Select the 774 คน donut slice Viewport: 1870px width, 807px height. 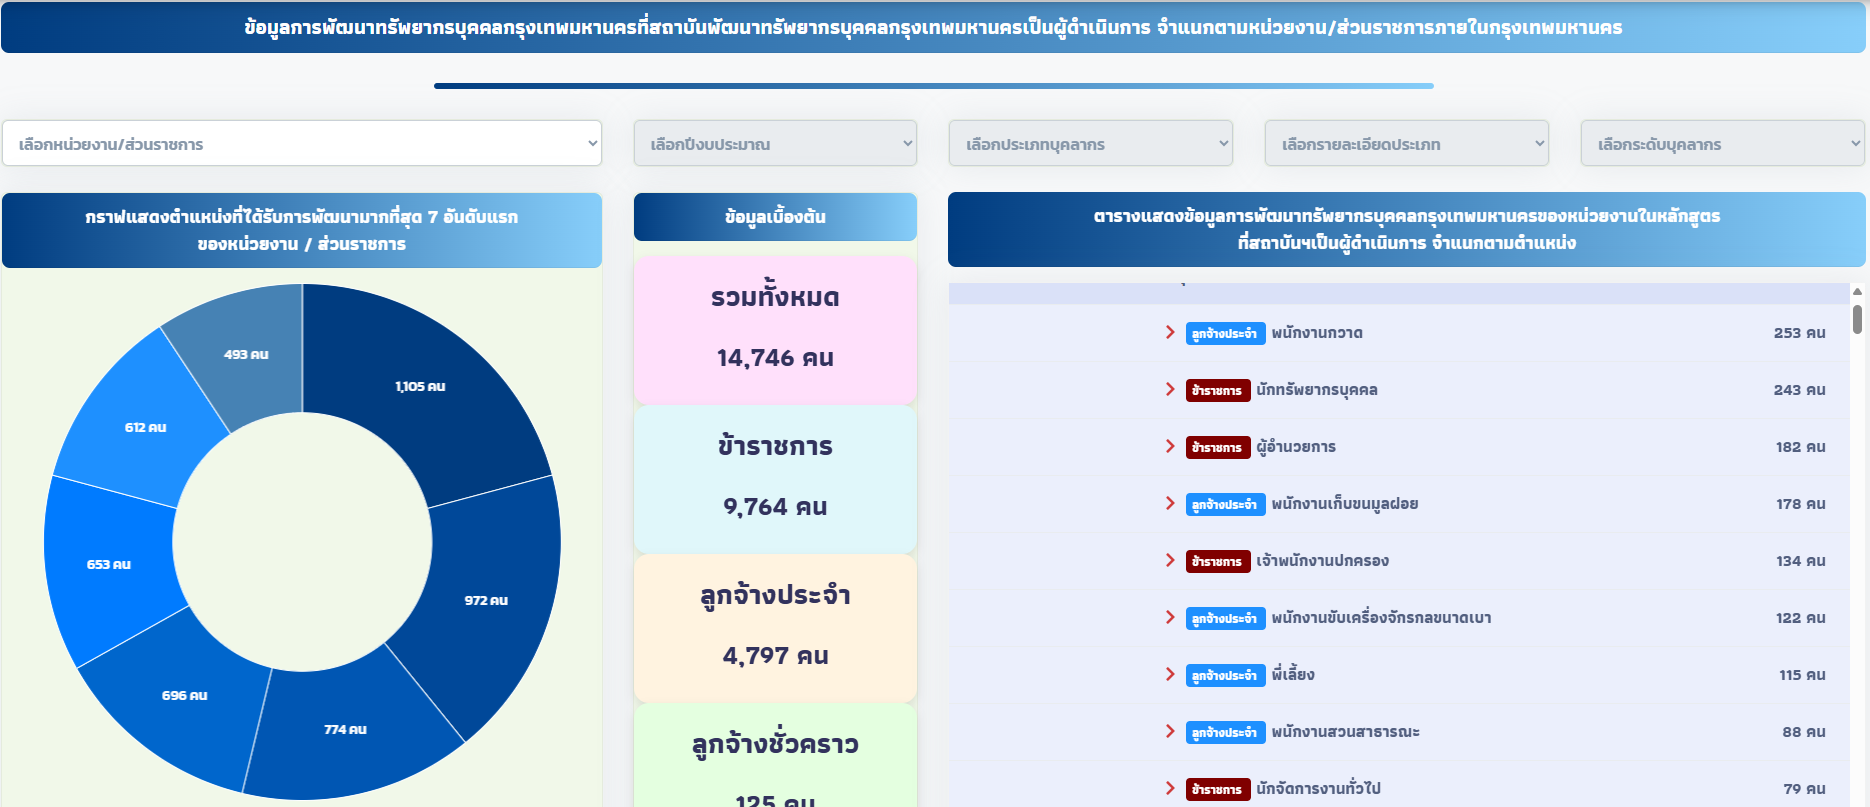click(x=346, y=730)
